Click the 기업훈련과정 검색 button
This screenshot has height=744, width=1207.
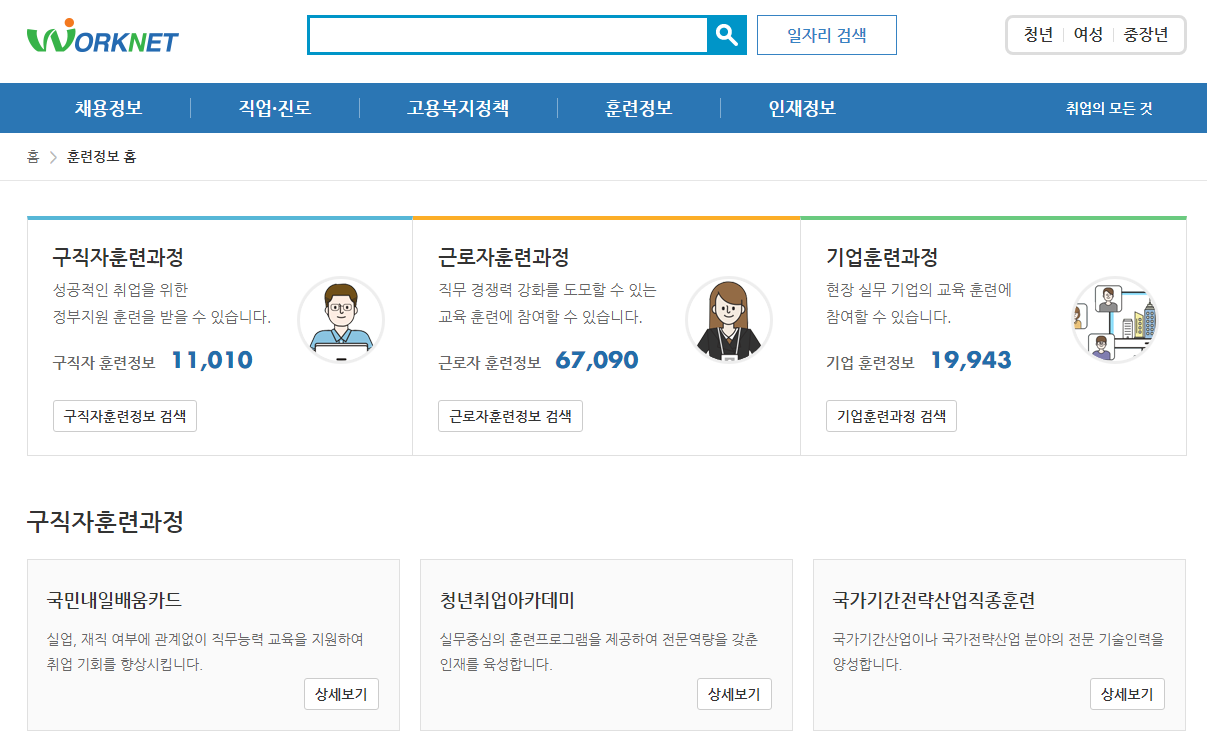(890, 415)
